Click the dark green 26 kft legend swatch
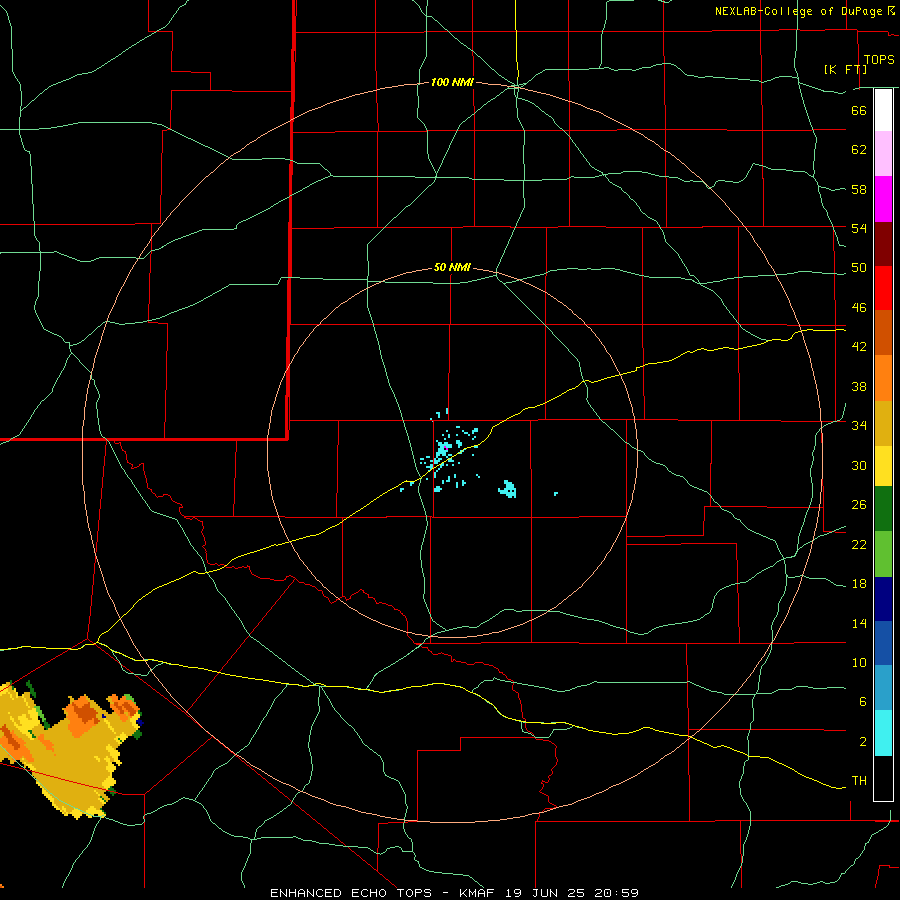900x900 pixels. coord(883,509)
